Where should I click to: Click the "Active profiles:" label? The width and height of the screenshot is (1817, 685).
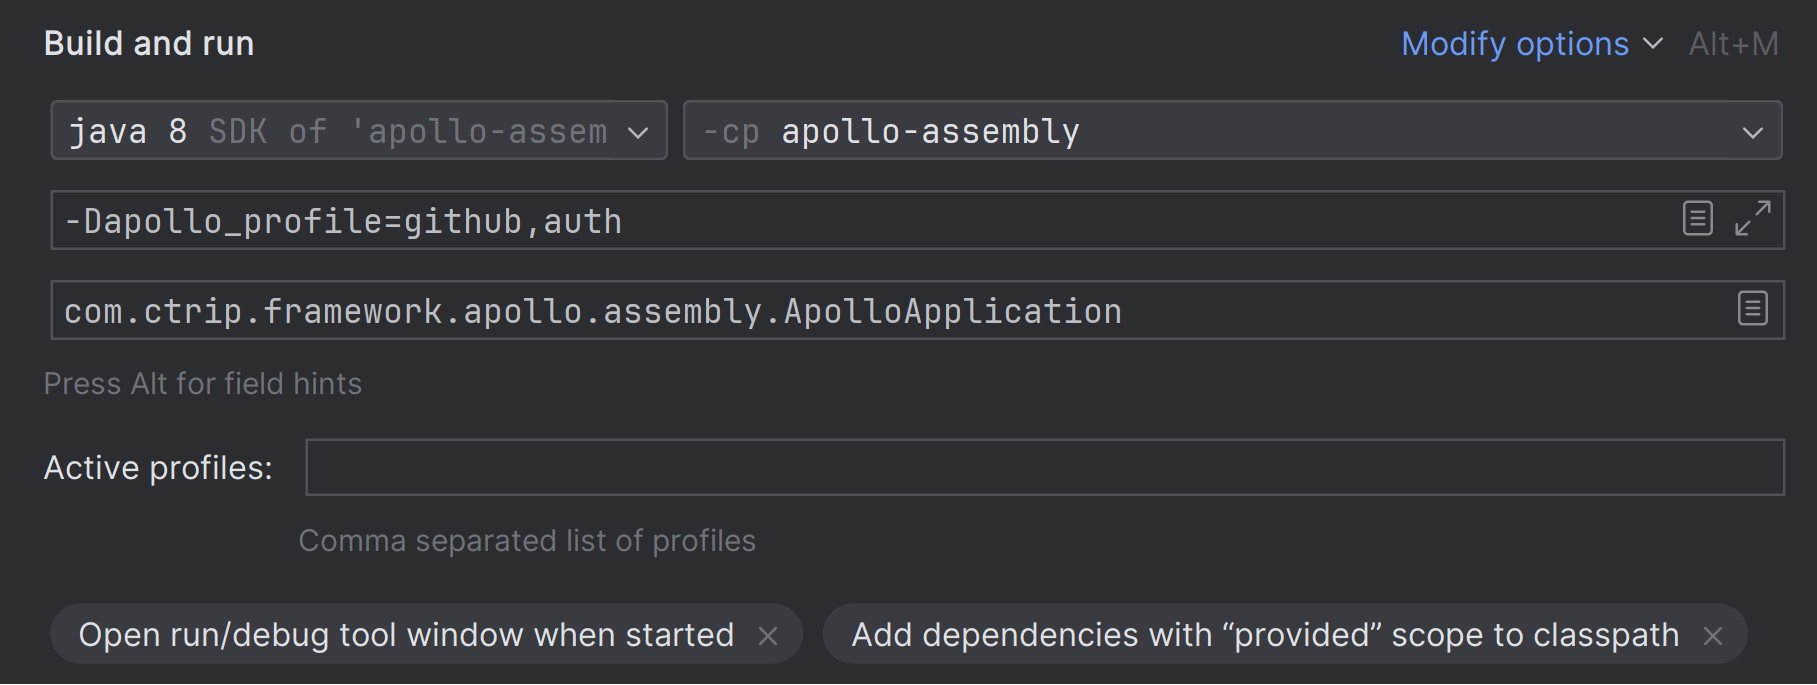point(158,468)
